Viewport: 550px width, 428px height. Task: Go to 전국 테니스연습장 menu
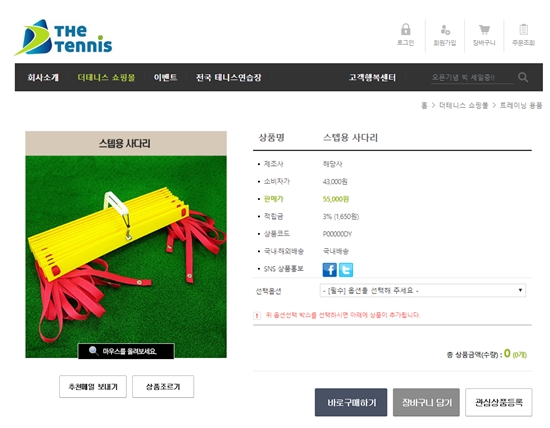228,78
